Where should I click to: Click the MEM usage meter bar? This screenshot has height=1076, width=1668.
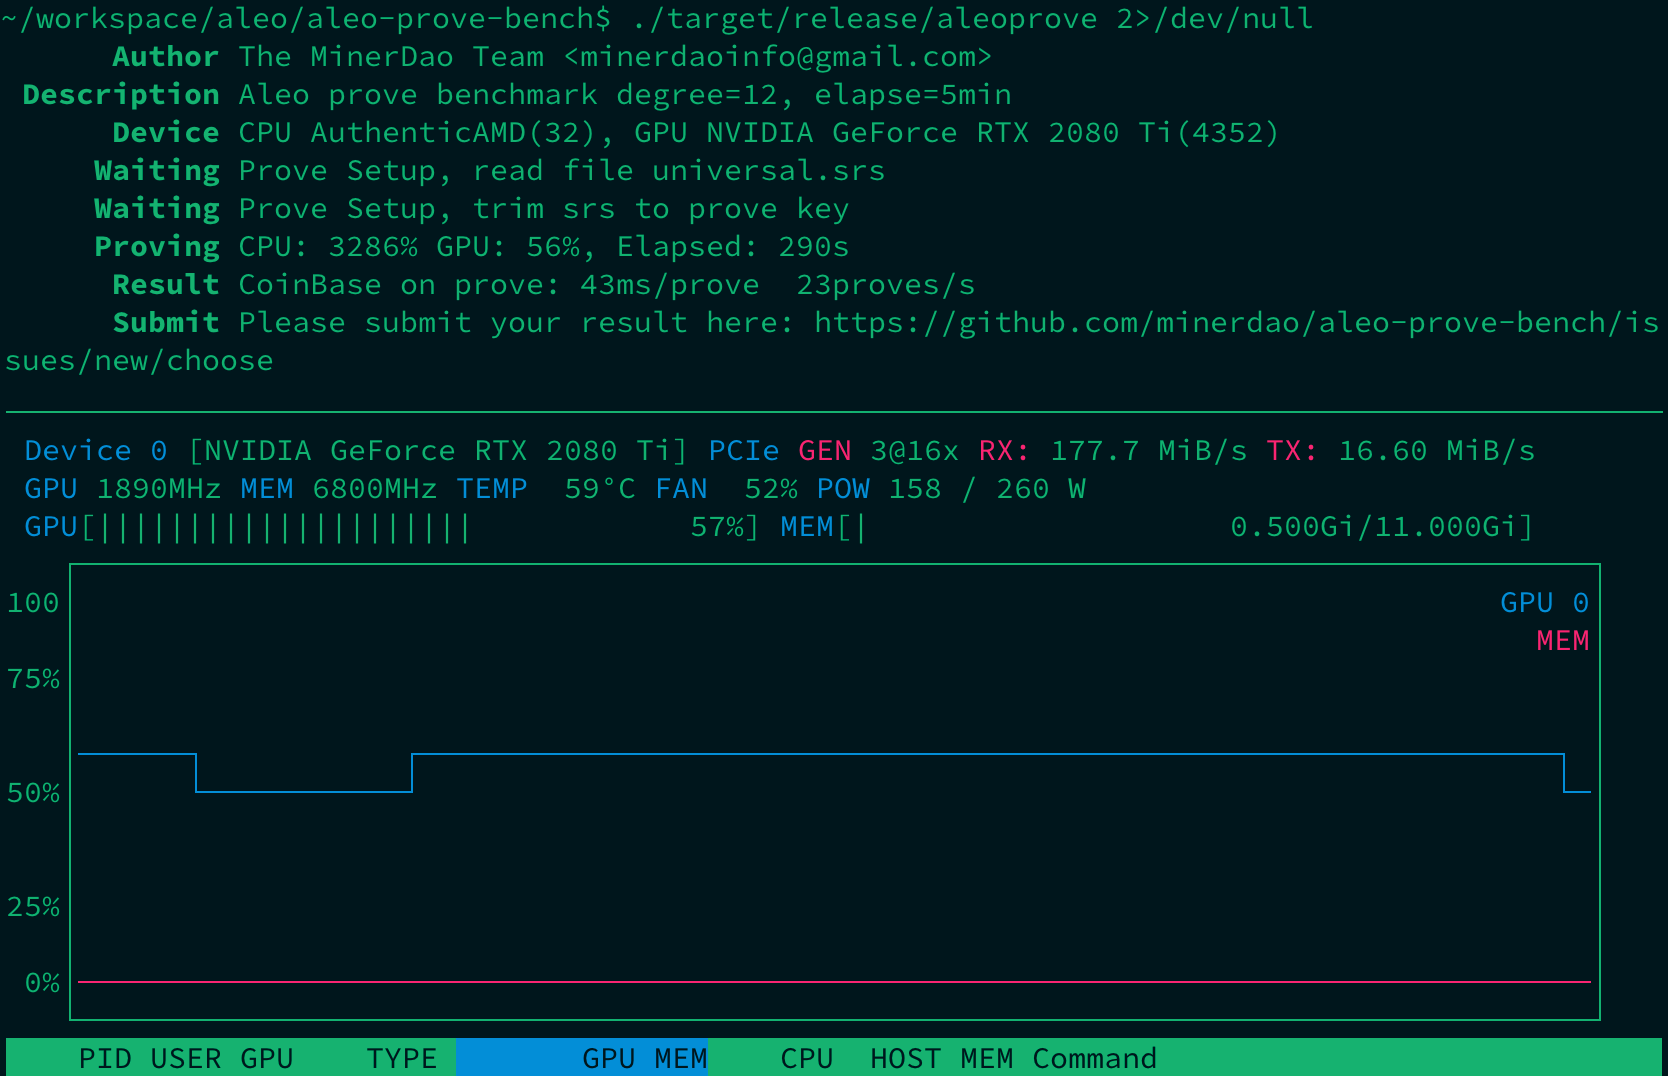(x=1150, y=527)
